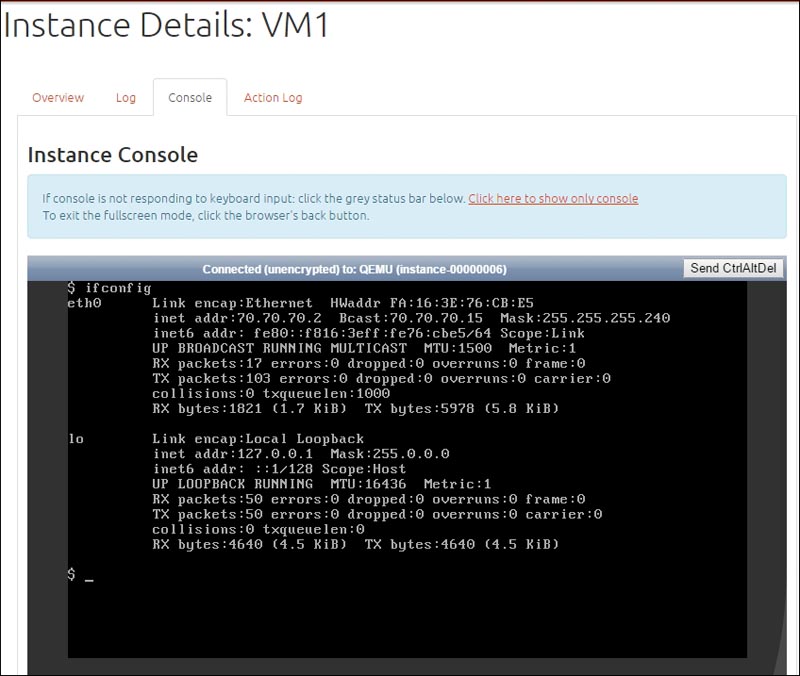800x676 pixels.
Task: Click 'inet6 addr: ::1/128 Scope:Host' line
Action: (279, 469)
